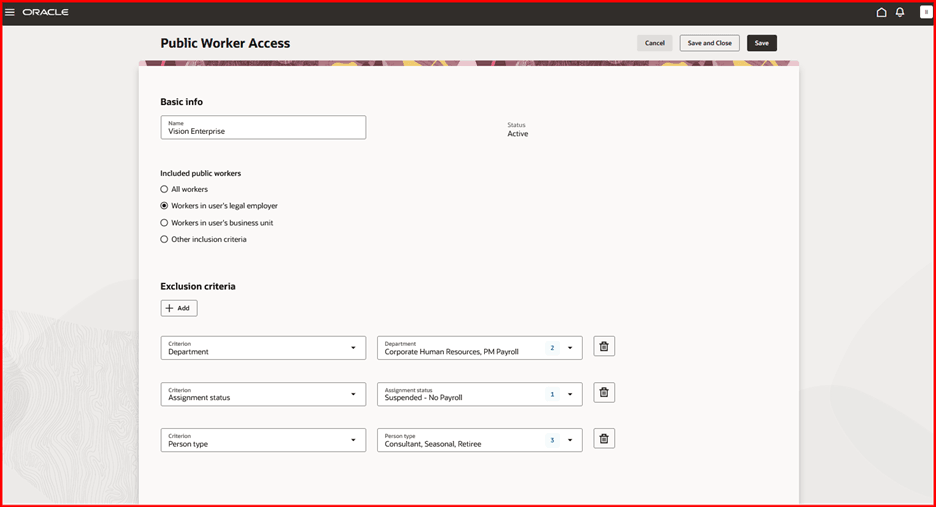The image size is (936, 507).
Task: Click the Name input field
Action: [x=263, y=127]
